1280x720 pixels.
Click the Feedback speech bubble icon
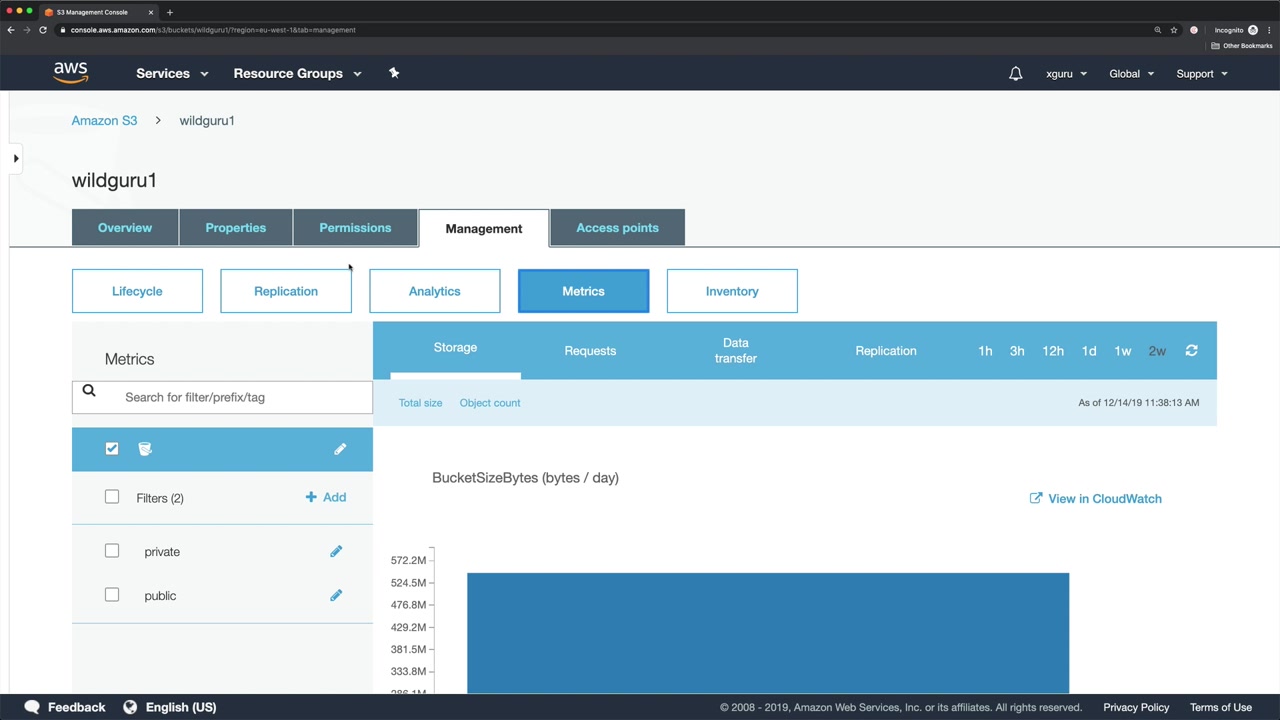[x=32, y=707]
